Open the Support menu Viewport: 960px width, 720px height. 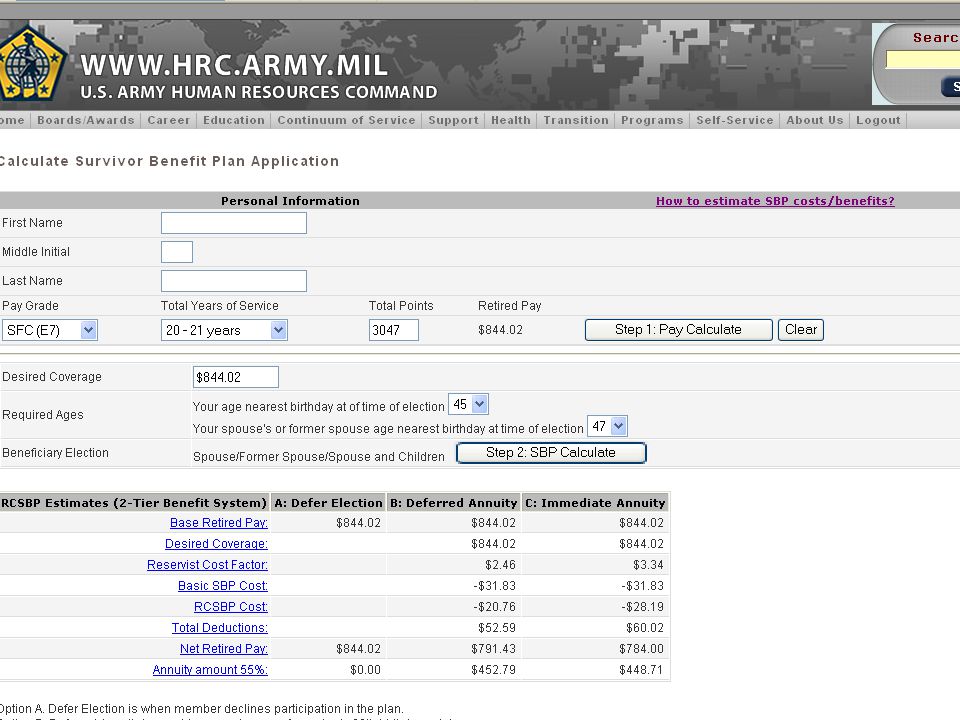[x=454, y=120]
